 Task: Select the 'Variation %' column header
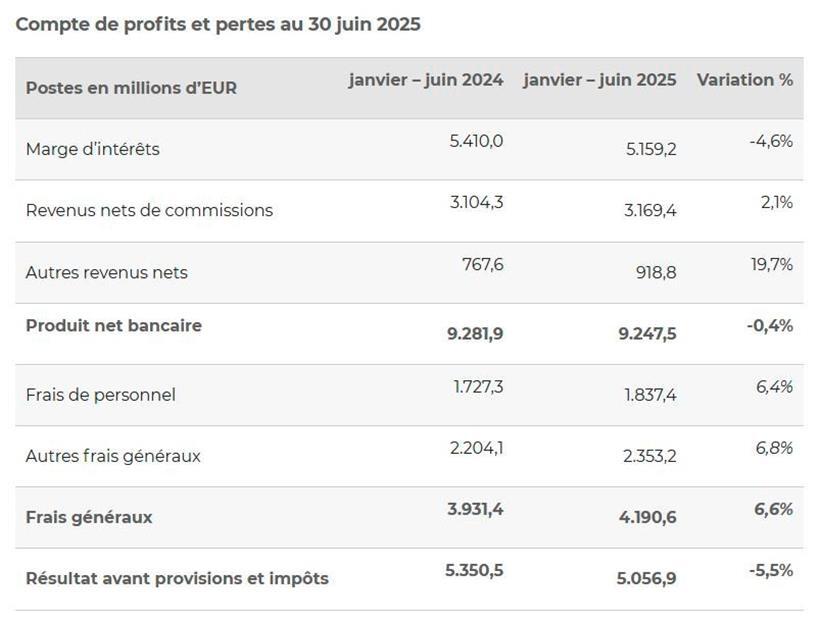(x=745, y=80)
